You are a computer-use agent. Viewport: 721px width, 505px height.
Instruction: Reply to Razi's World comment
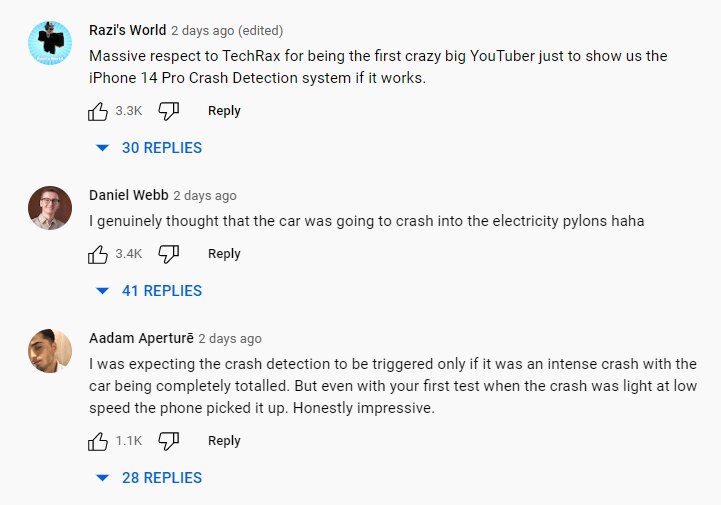[x=224, y=111]
